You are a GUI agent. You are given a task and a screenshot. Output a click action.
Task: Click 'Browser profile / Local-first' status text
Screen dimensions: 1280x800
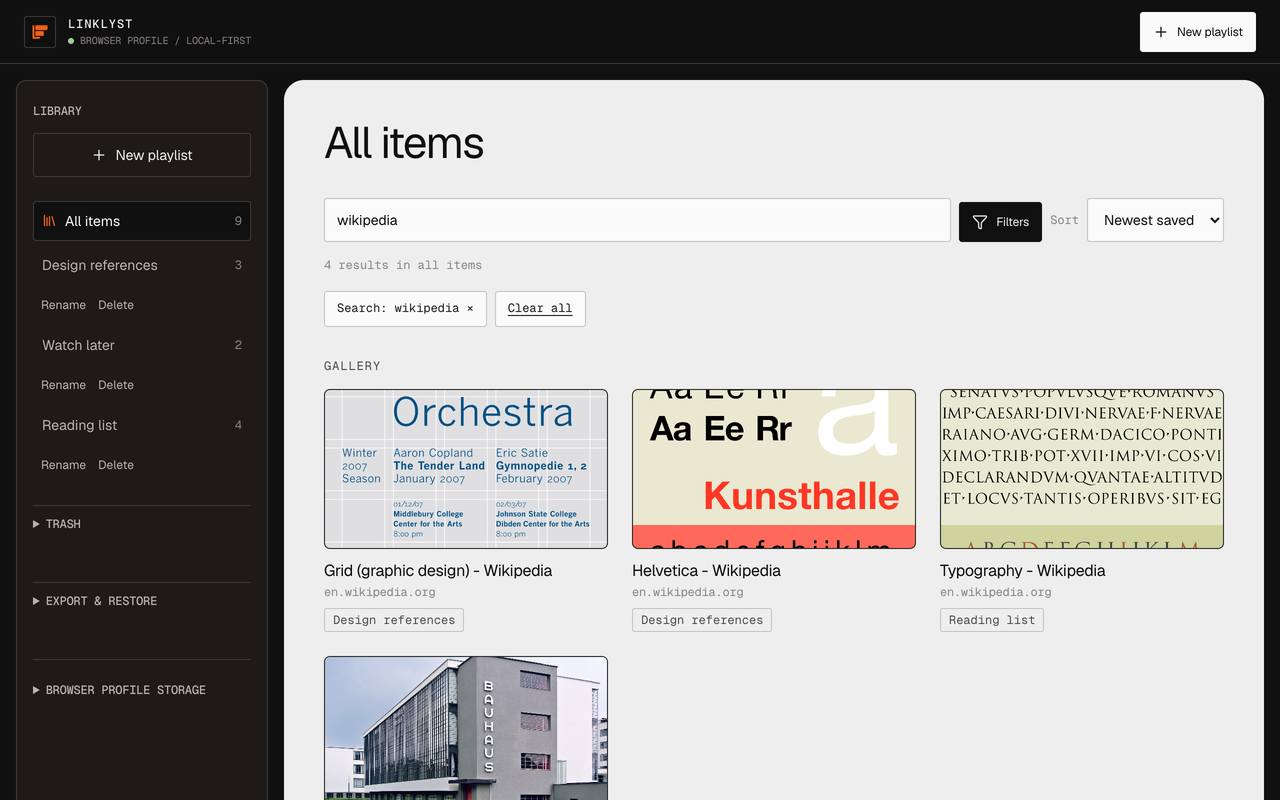tap(165, 41)
